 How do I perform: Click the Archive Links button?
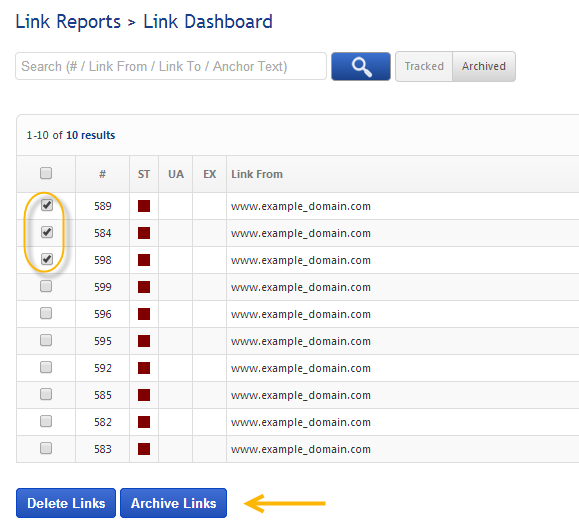pos(174,503)
